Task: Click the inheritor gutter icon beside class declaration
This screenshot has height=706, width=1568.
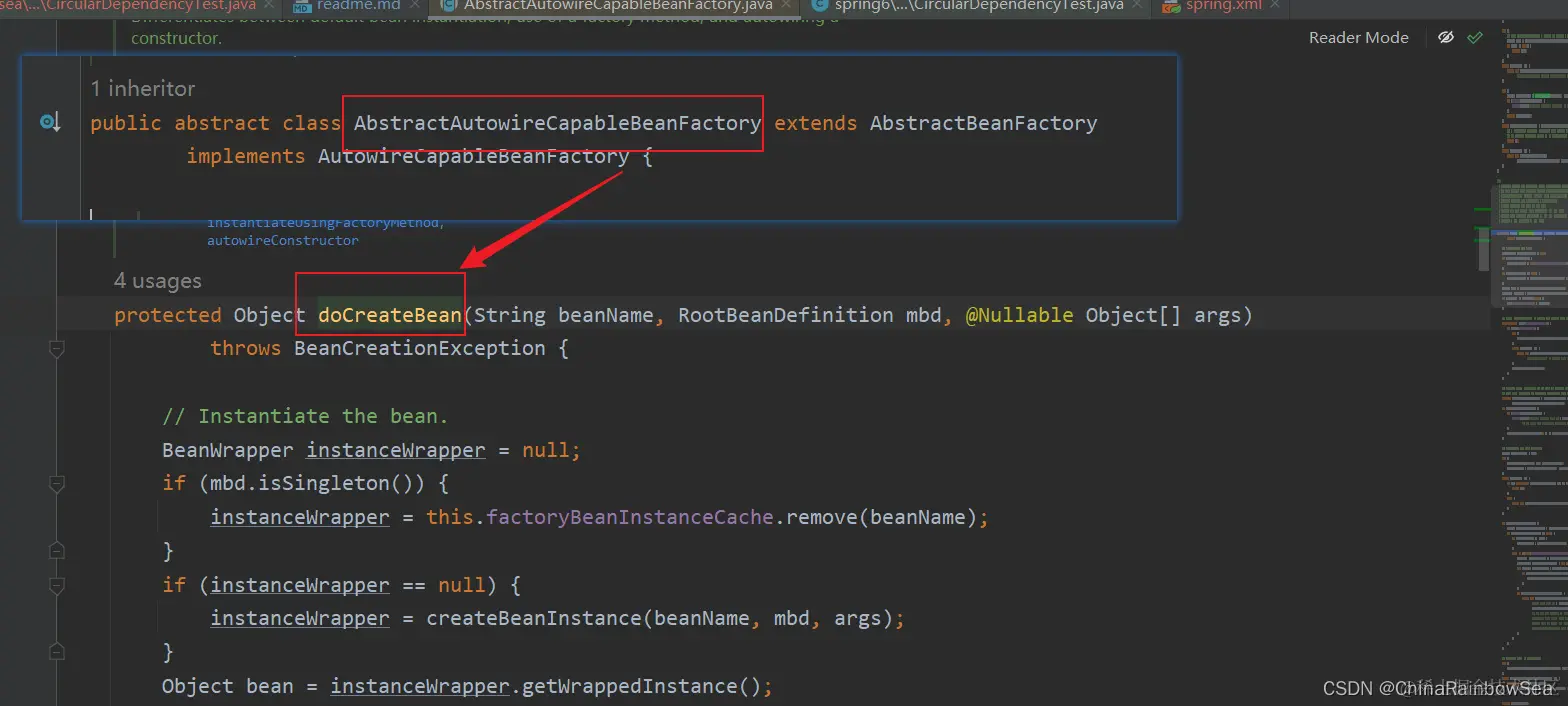Action: [49, 122]
